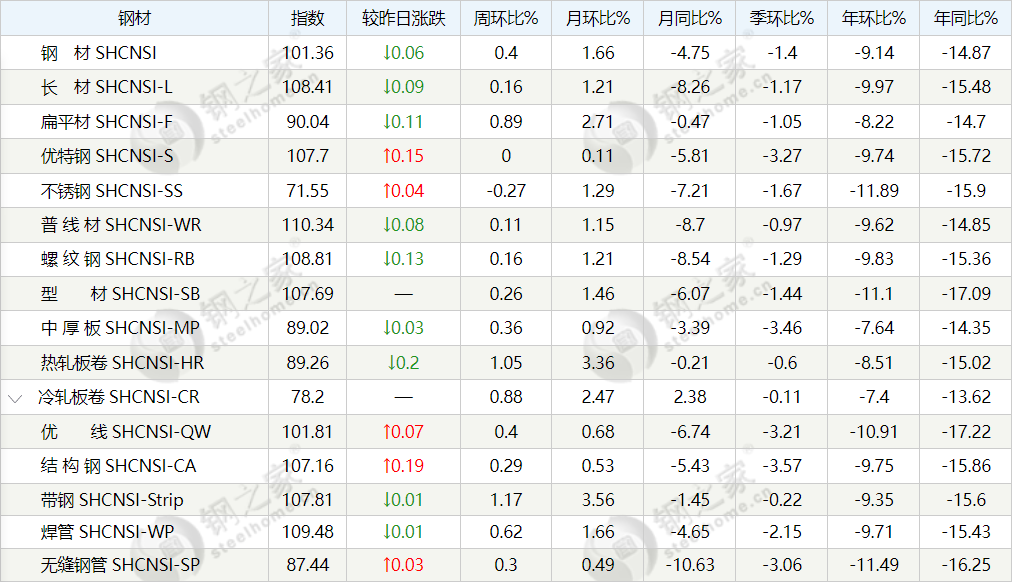This screenshot has height=582, width=1013.
Task: Open the 钢材 SHCNSI index row
Action: (99, 53)
